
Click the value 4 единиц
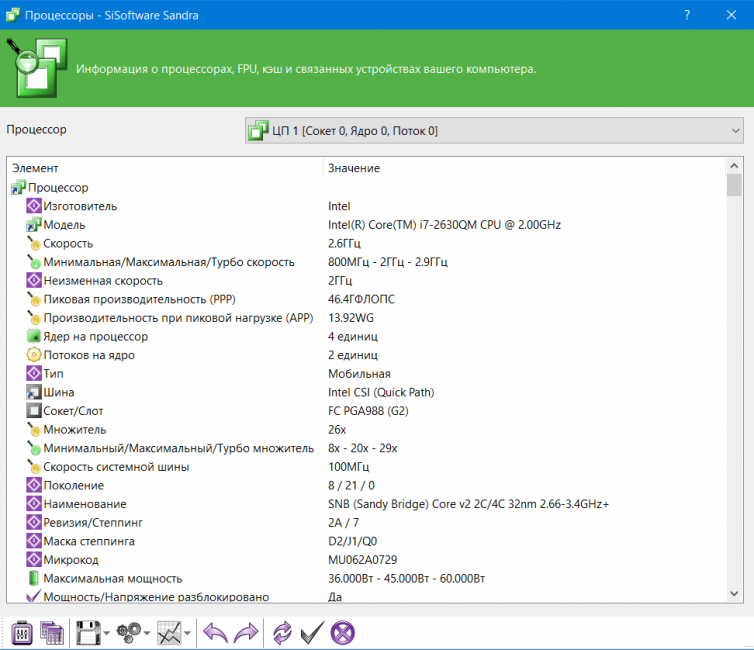[353, 337]
